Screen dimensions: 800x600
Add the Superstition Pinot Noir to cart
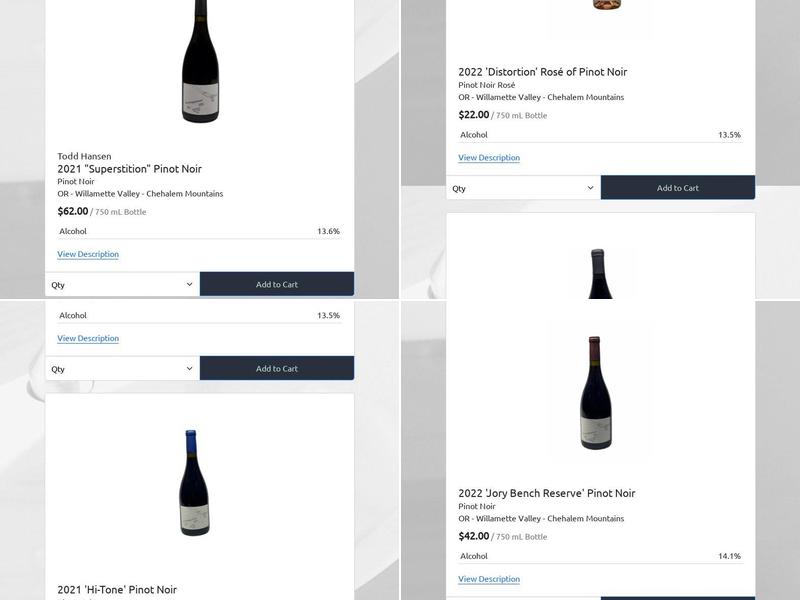[x=276, y=283]
